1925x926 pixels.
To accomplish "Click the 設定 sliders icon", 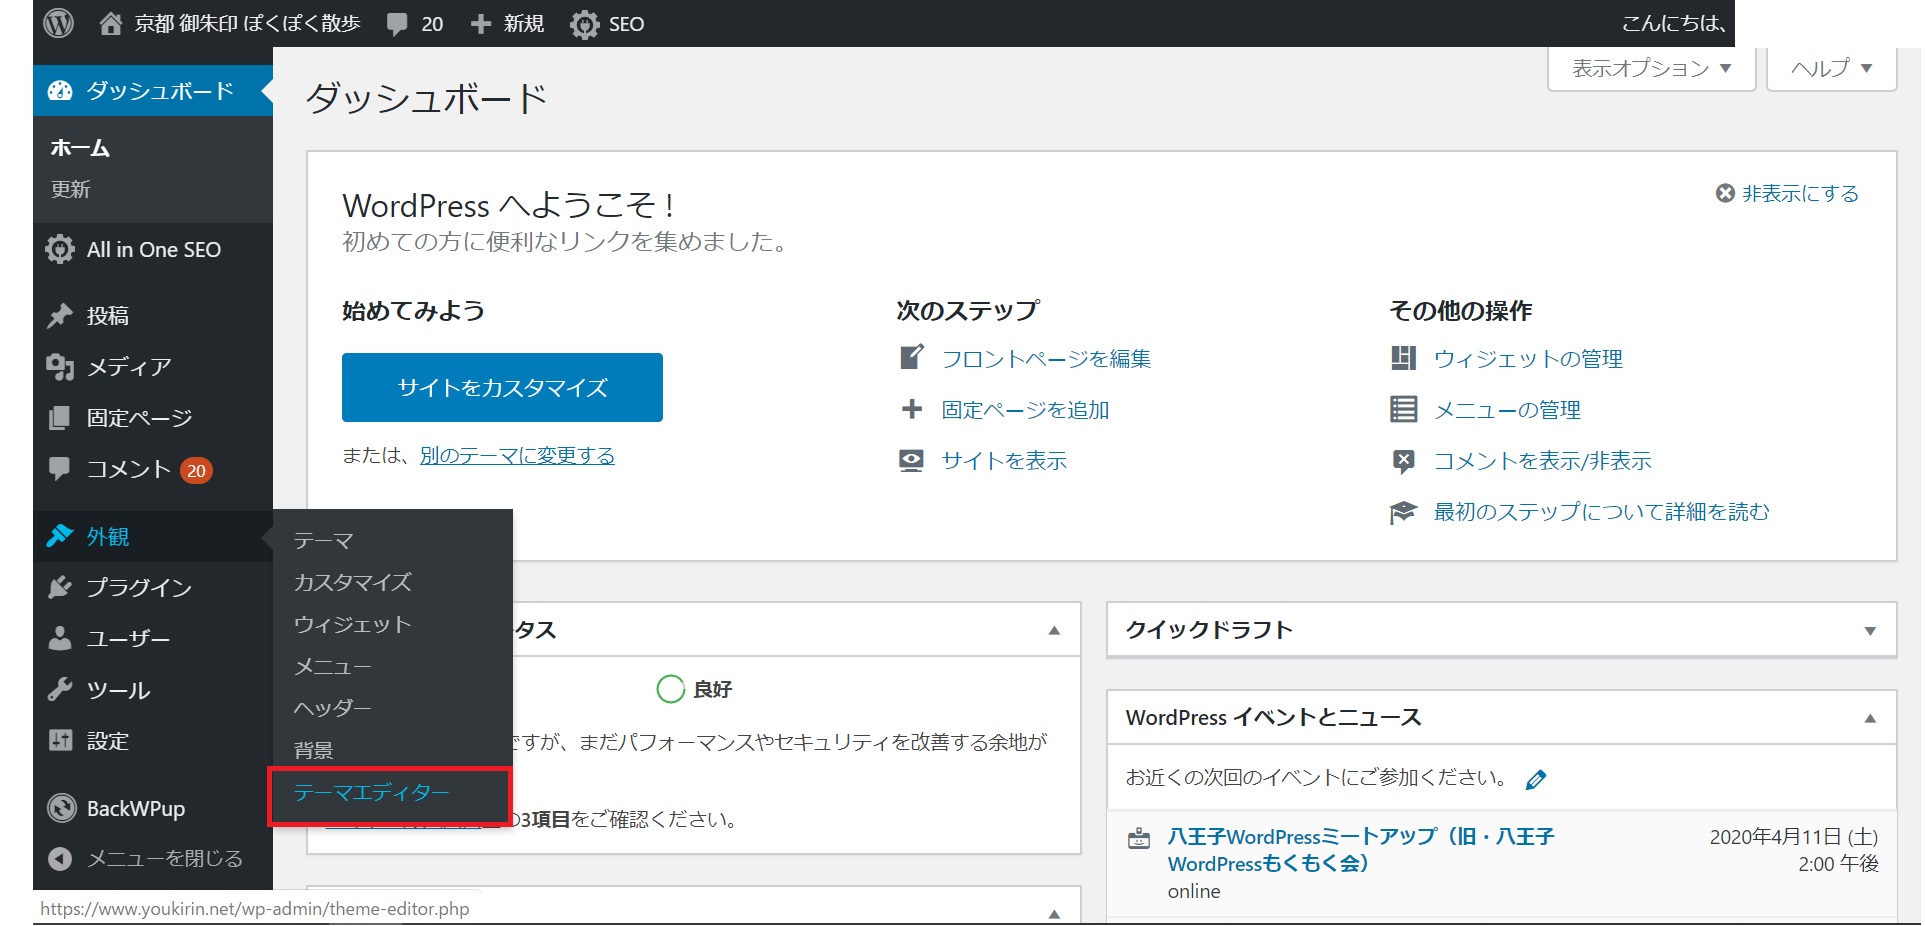I will pyautogui.click(x=60, y=740).
